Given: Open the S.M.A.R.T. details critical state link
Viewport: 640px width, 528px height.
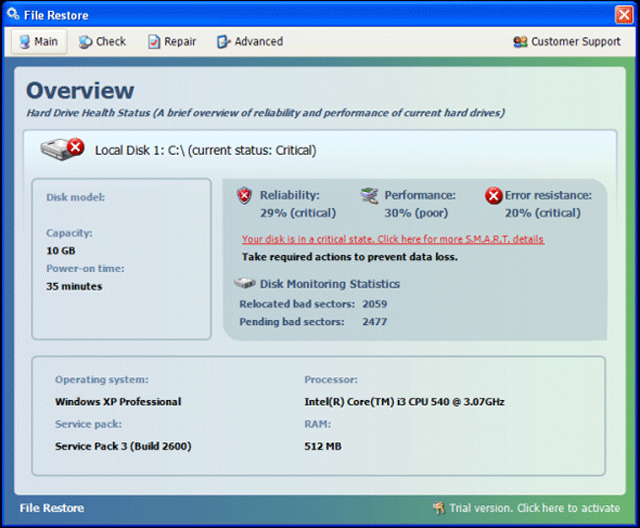Looking at the screenshot, I should [392, 240].
